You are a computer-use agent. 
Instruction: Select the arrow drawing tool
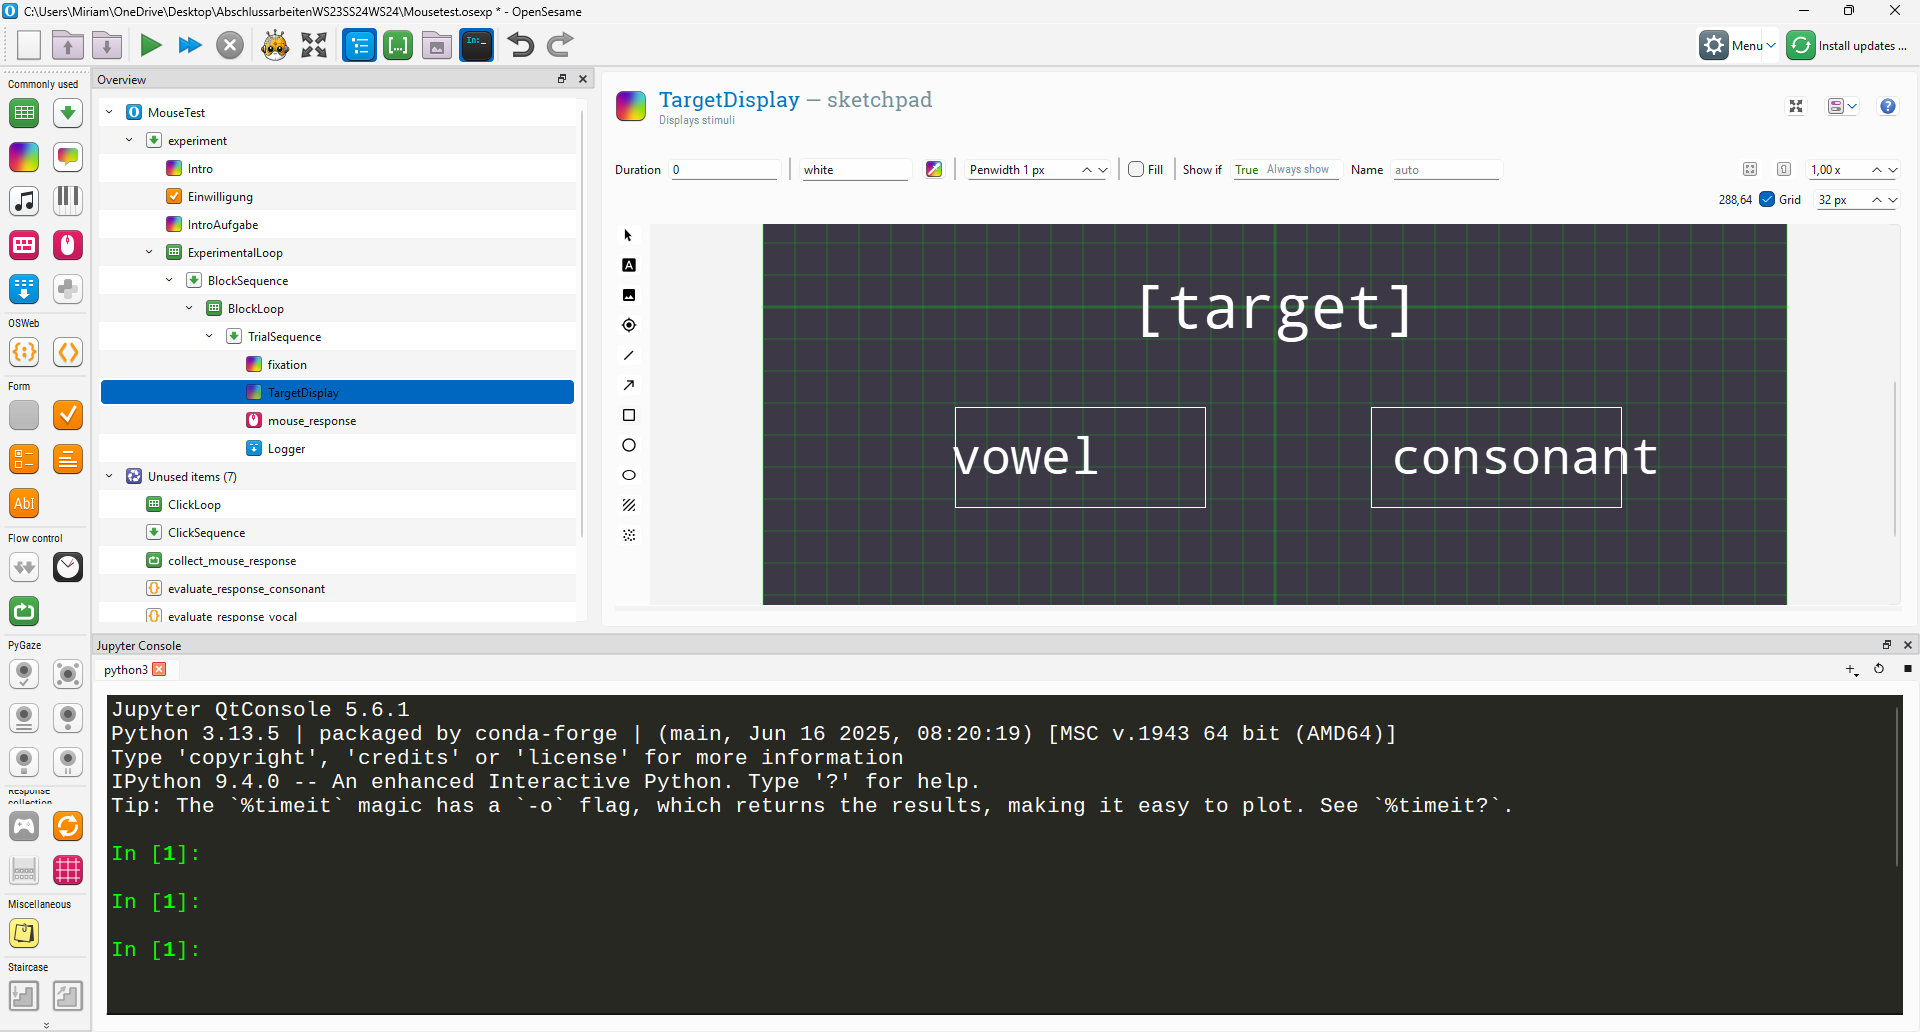point(629,385)
